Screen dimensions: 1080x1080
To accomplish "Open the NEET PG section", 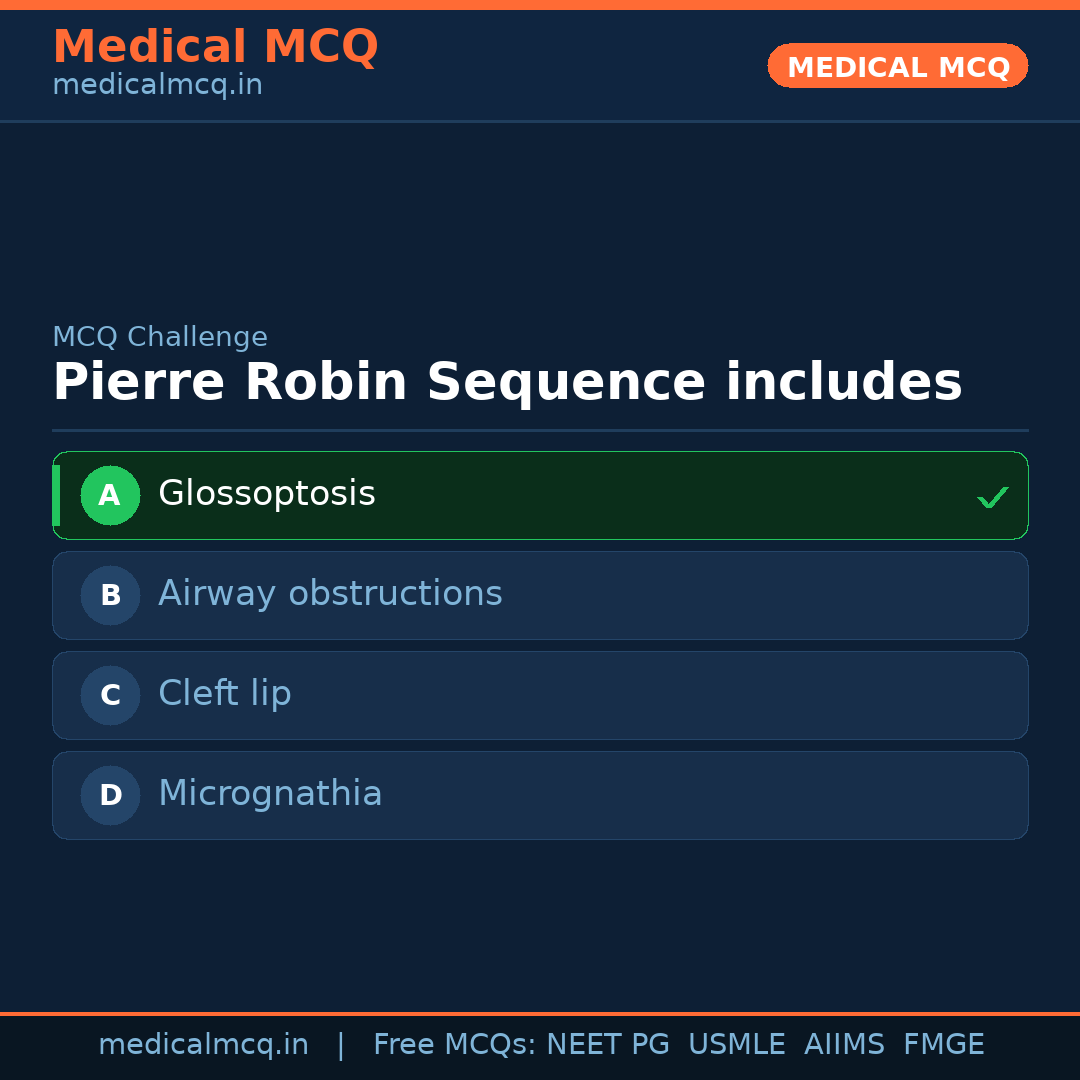I will click(607, 1044).
